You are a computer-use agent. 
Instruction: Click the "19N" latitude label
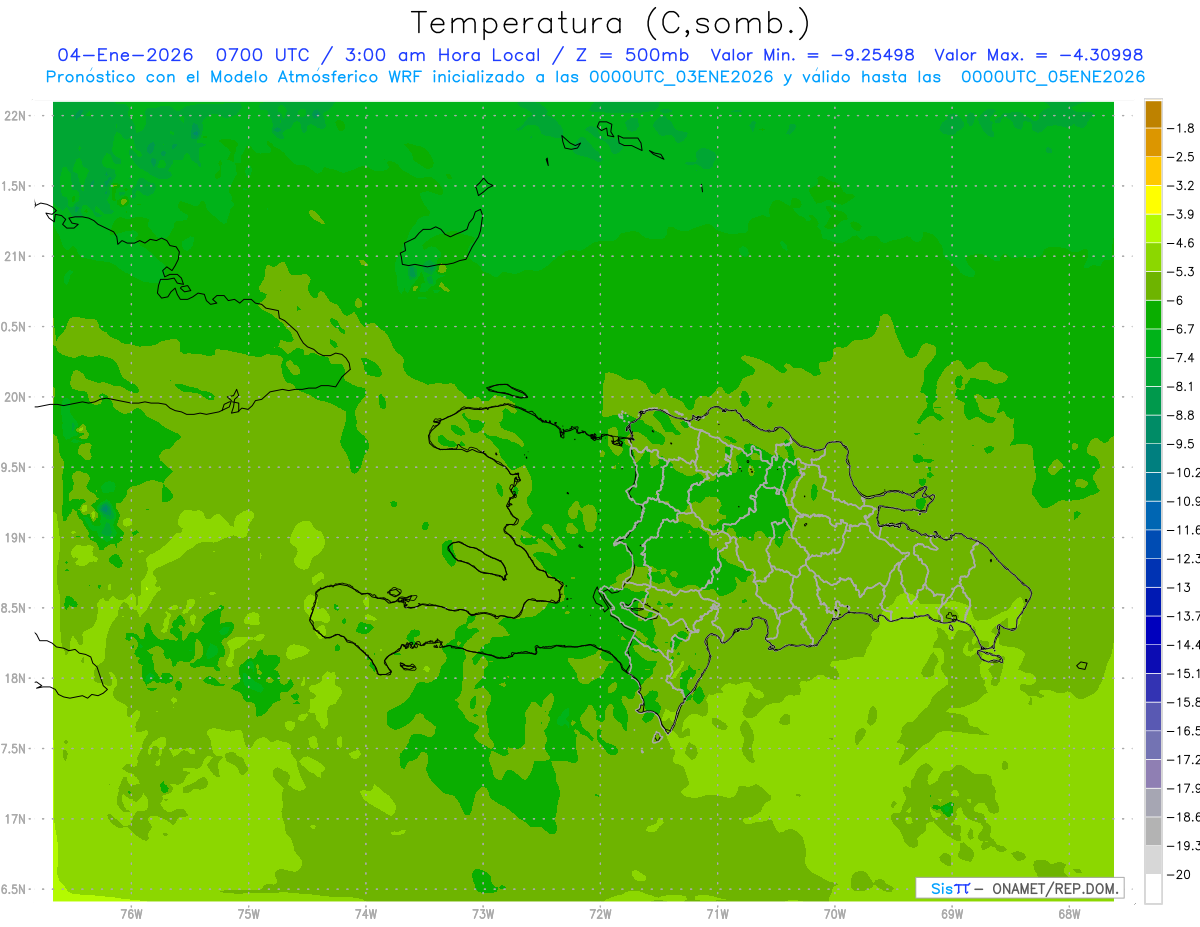tap(15, 538)
